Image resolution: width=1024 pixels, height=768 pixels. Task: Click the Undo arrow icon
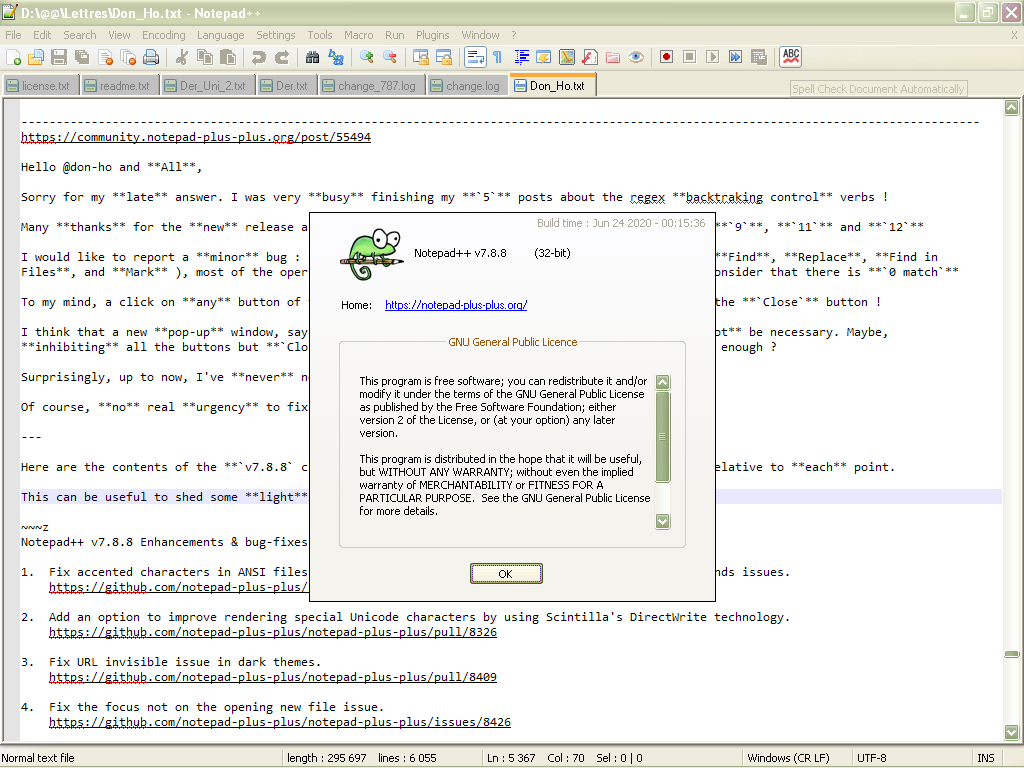tap(259, 57)
